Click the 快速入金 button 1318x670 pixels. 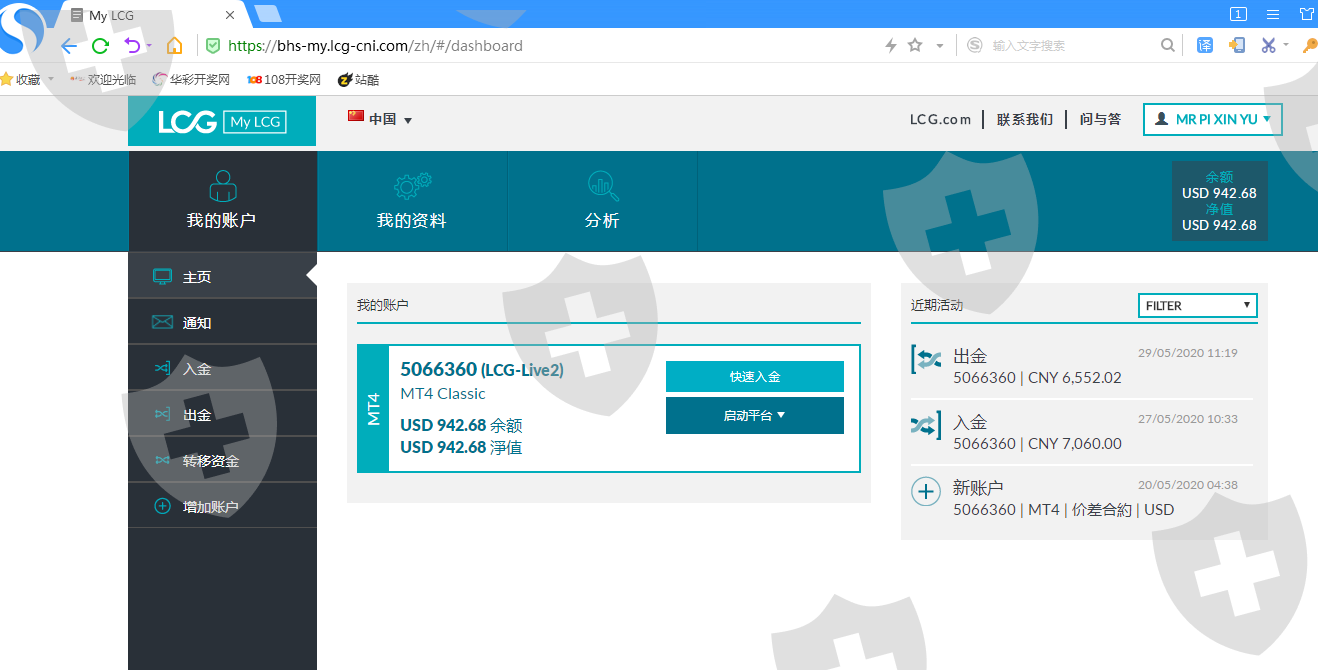[x=755, y=377]
